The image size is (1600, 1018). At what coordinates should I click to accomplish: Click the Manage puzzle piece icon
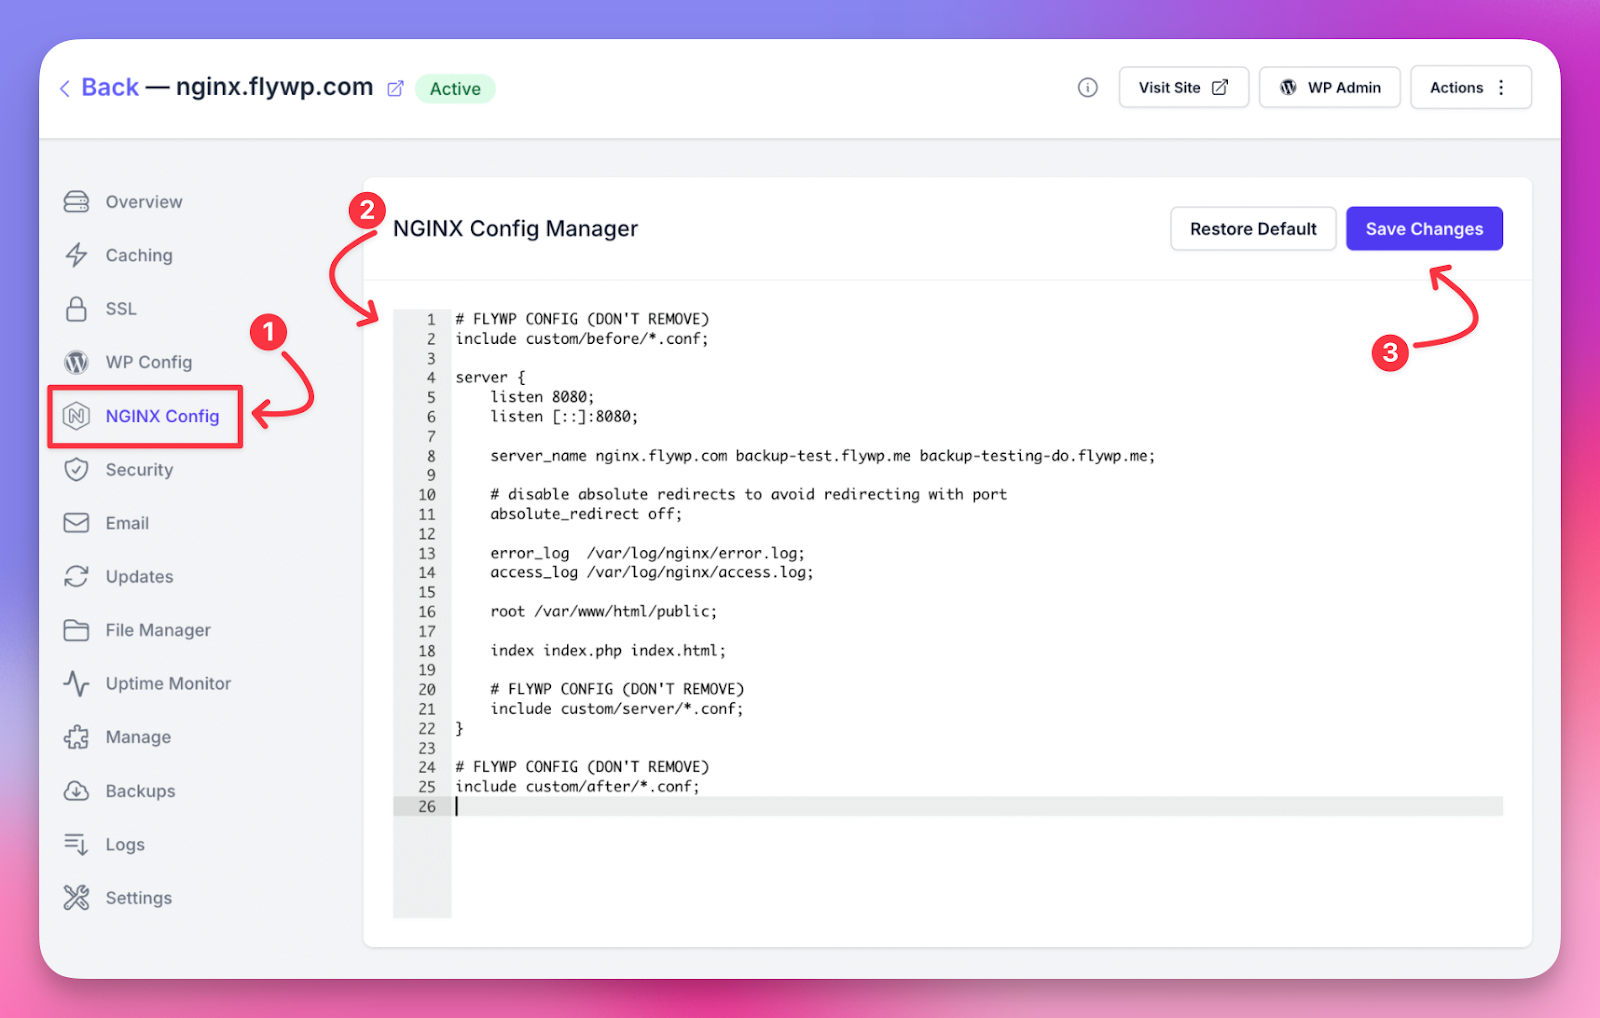pyautogui.click(x=76, y=737)
